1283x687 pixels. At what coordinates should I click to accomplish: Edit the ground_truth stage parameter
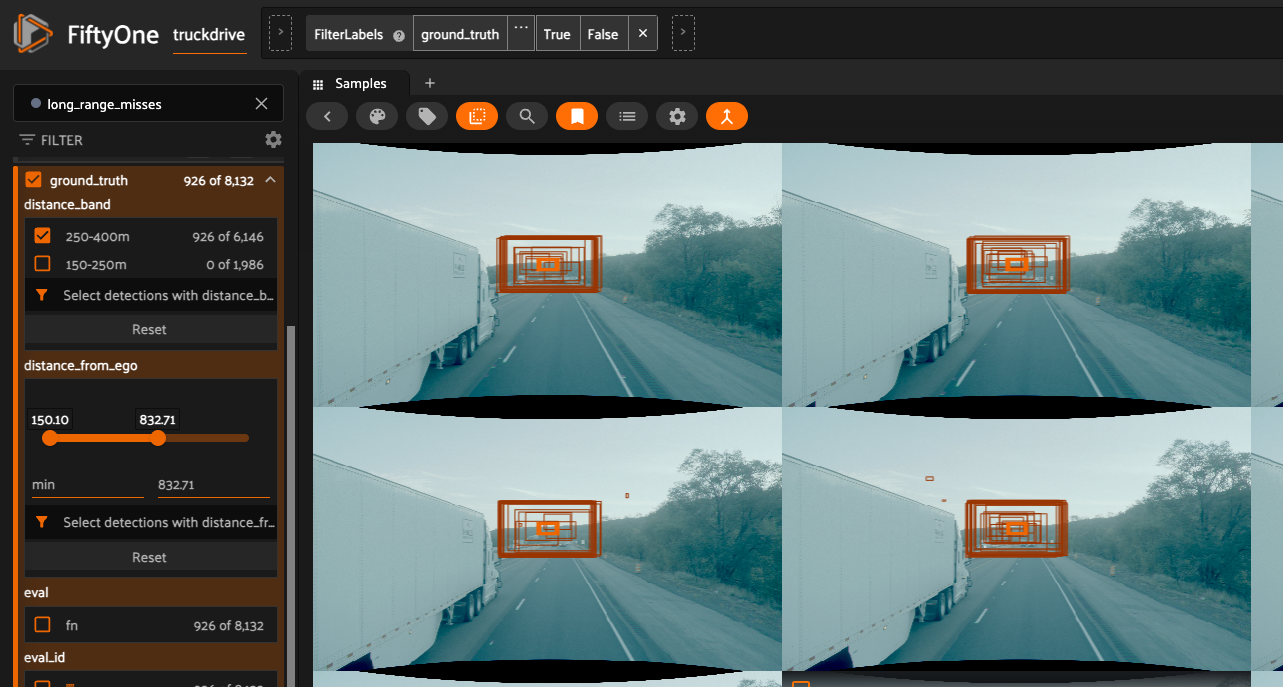pos(460,34)
